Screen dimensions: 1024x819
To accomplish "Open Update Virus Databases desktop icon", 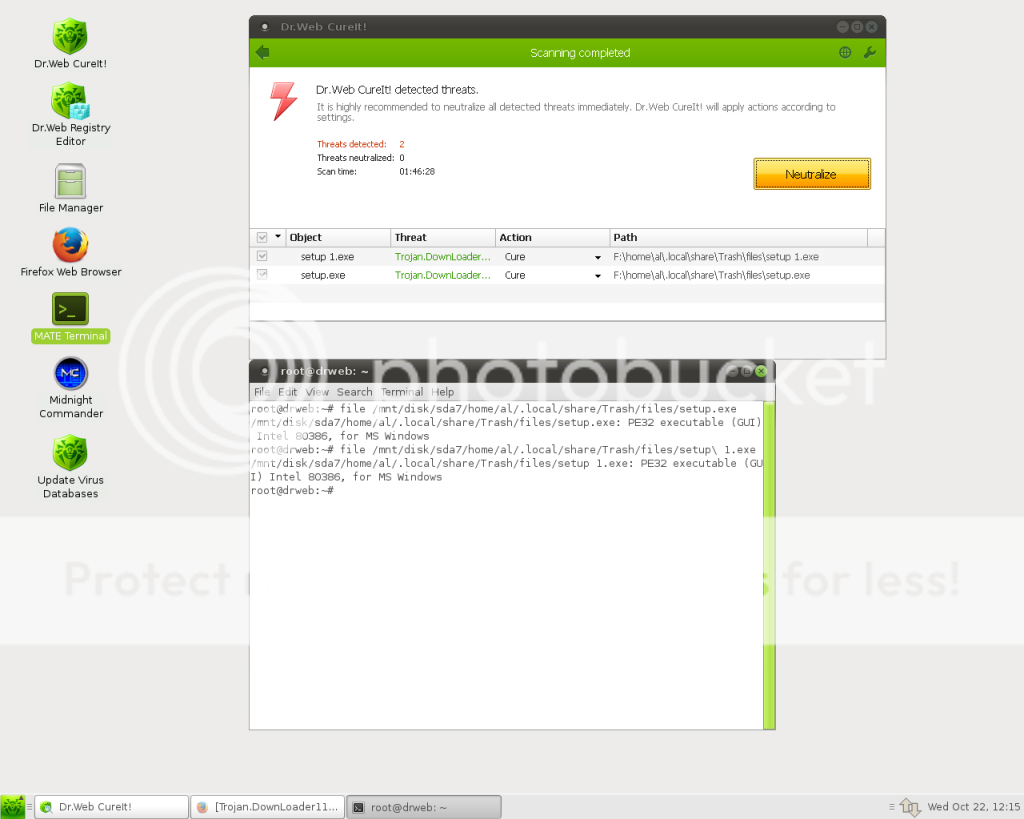I will tap(71, 467).
